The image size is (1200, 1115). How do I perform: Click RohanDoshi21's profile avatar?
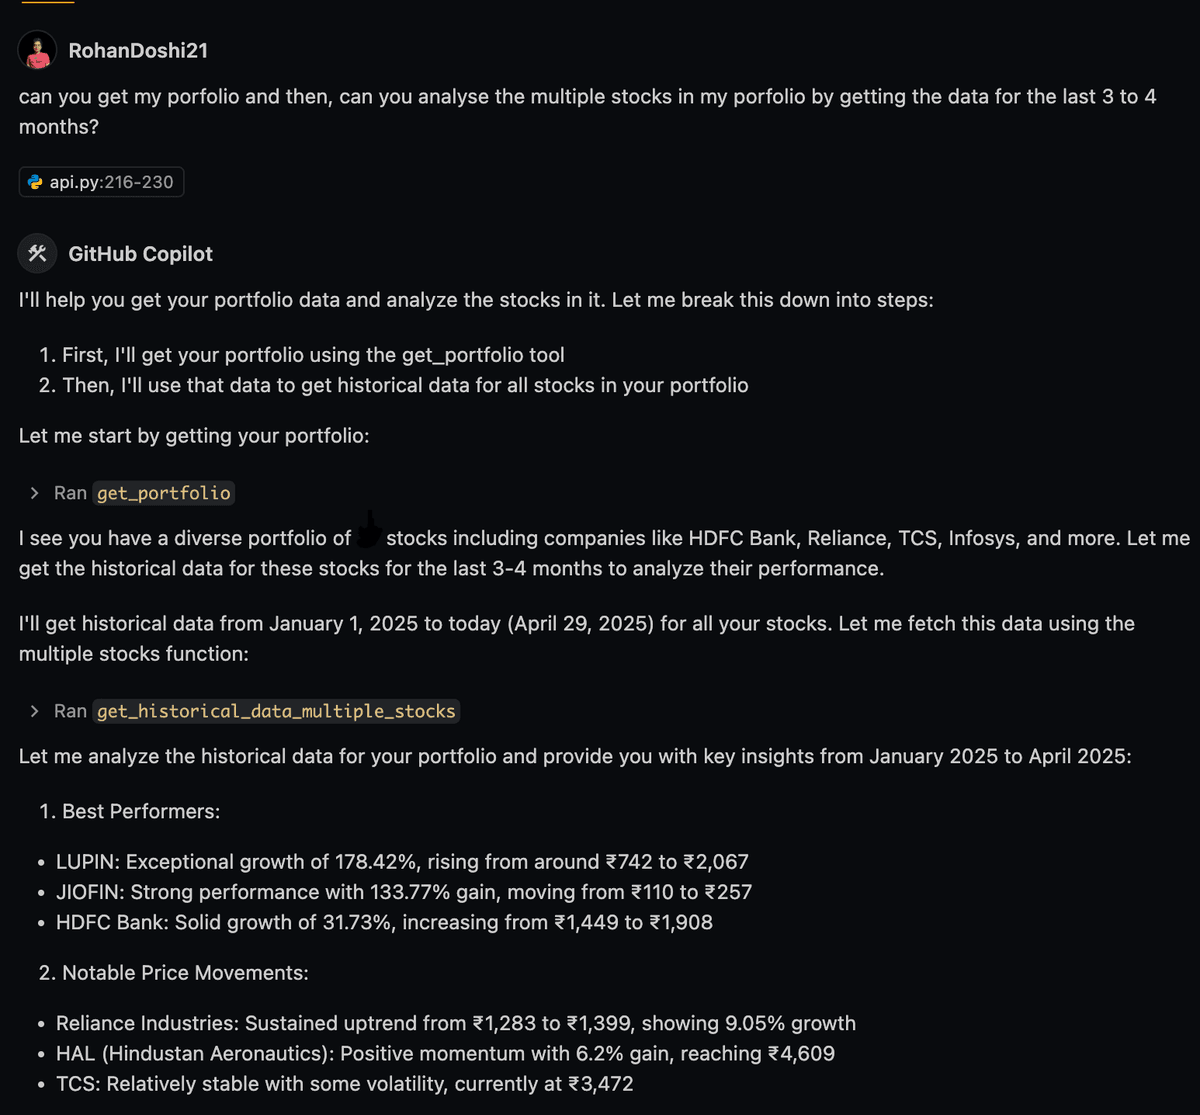click(x=37, y=50)
